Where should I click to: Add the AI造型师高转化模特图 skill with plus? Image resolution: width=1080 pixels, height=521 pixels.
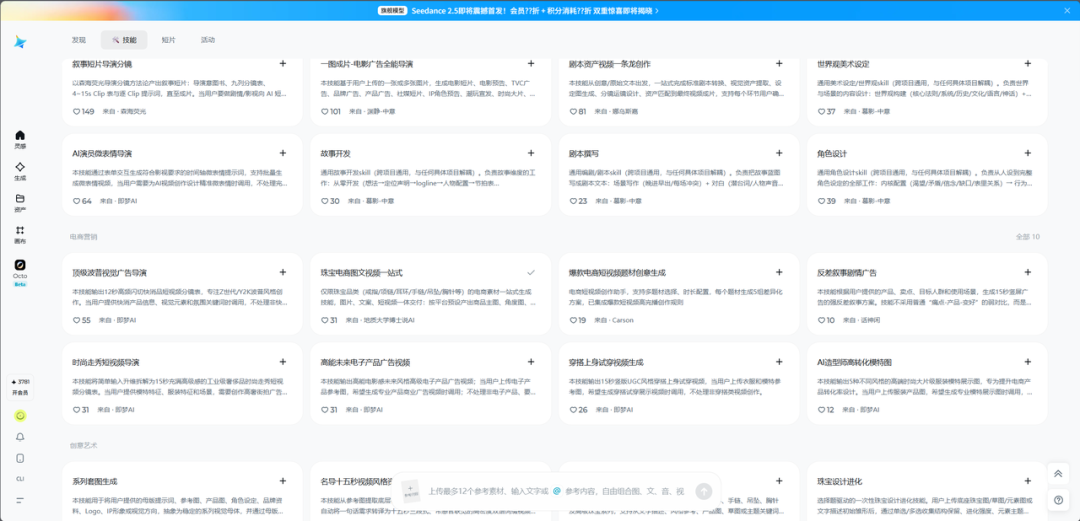click(x=1027, y=362)
